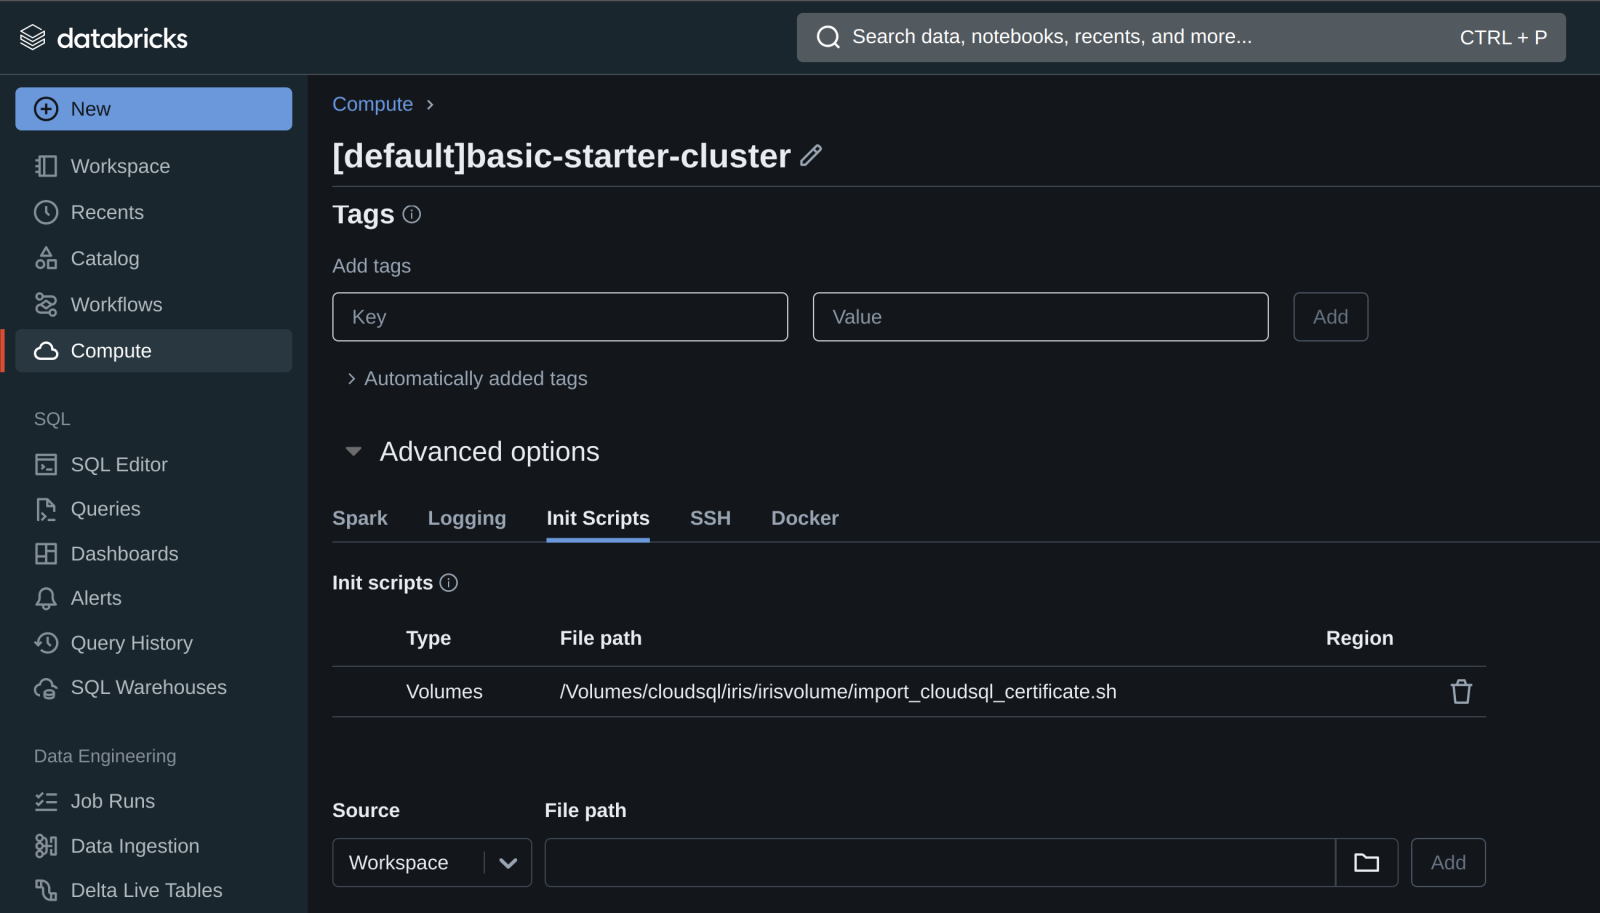Open SQL Warehouses in the sidebar
This screenshot has width=1600, height=913.
(148, 688)
